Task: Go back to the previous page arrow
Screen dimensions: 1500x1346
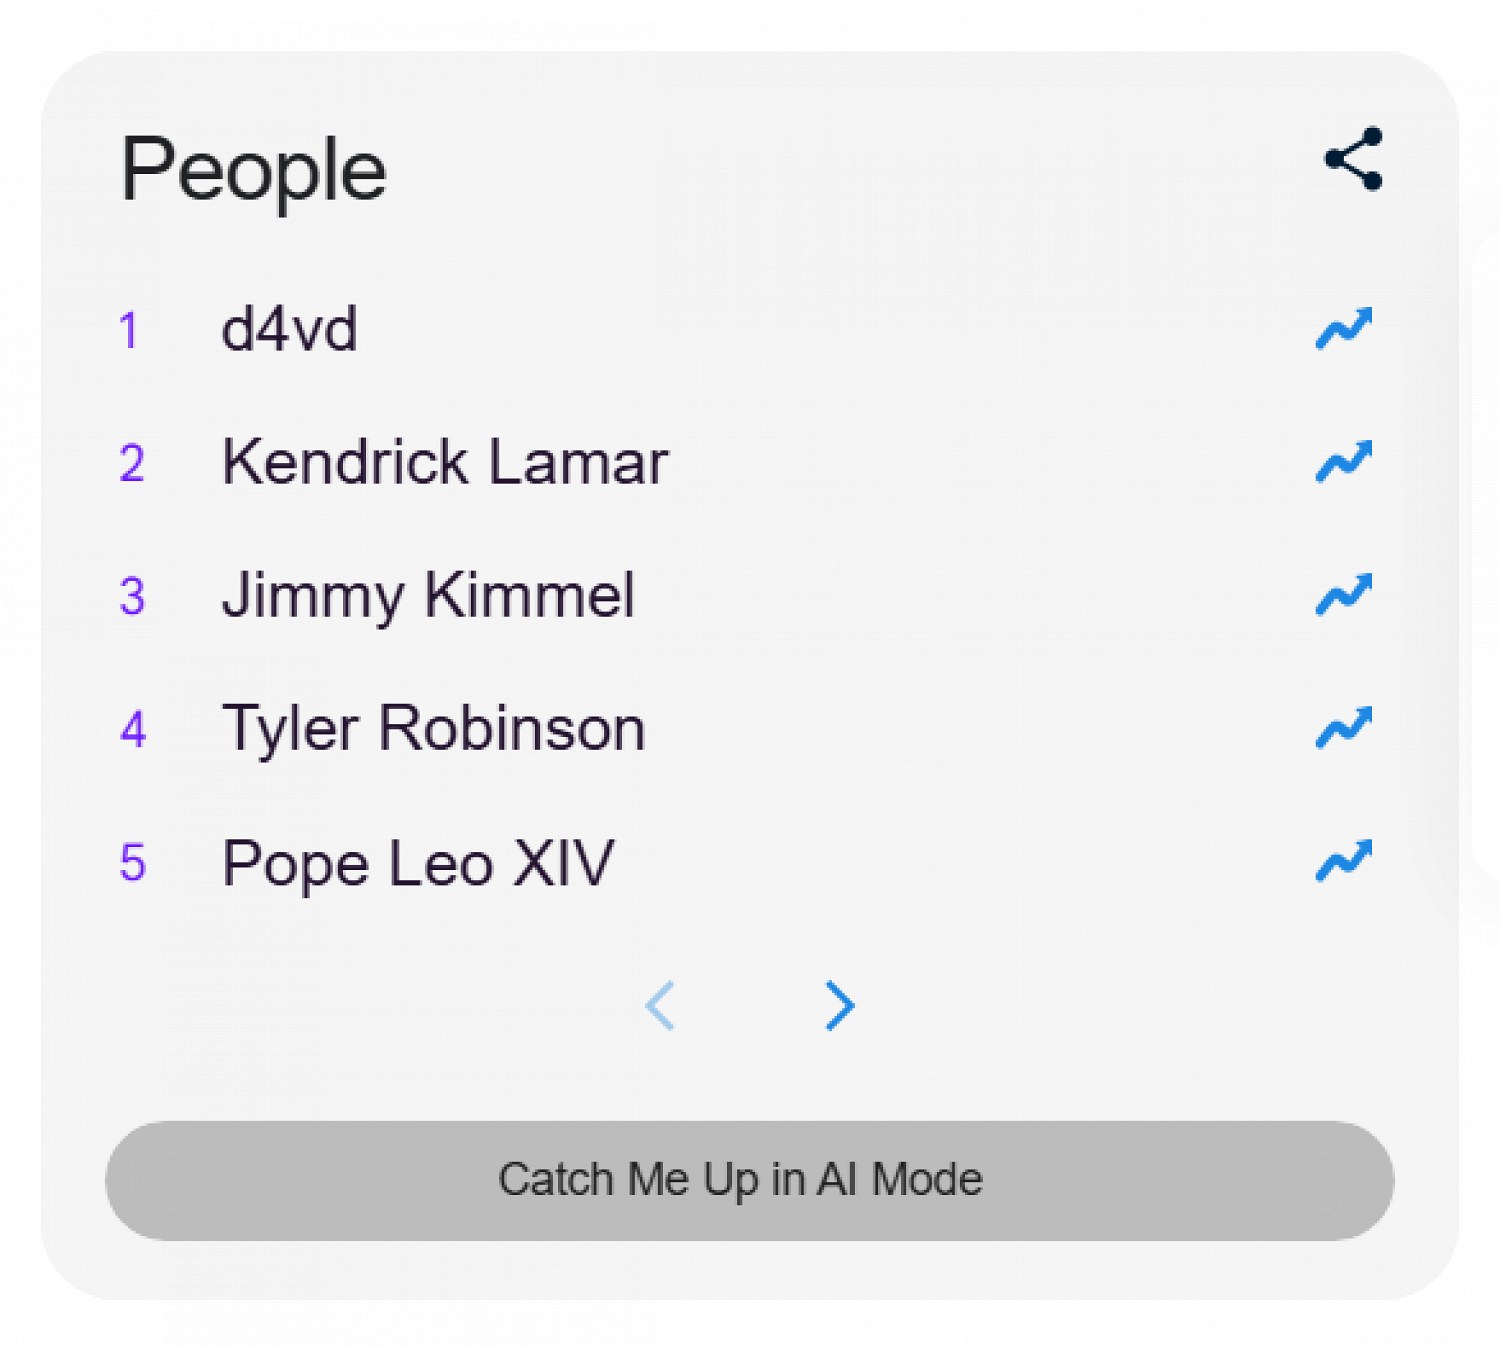Action: tap(661, 1005)
